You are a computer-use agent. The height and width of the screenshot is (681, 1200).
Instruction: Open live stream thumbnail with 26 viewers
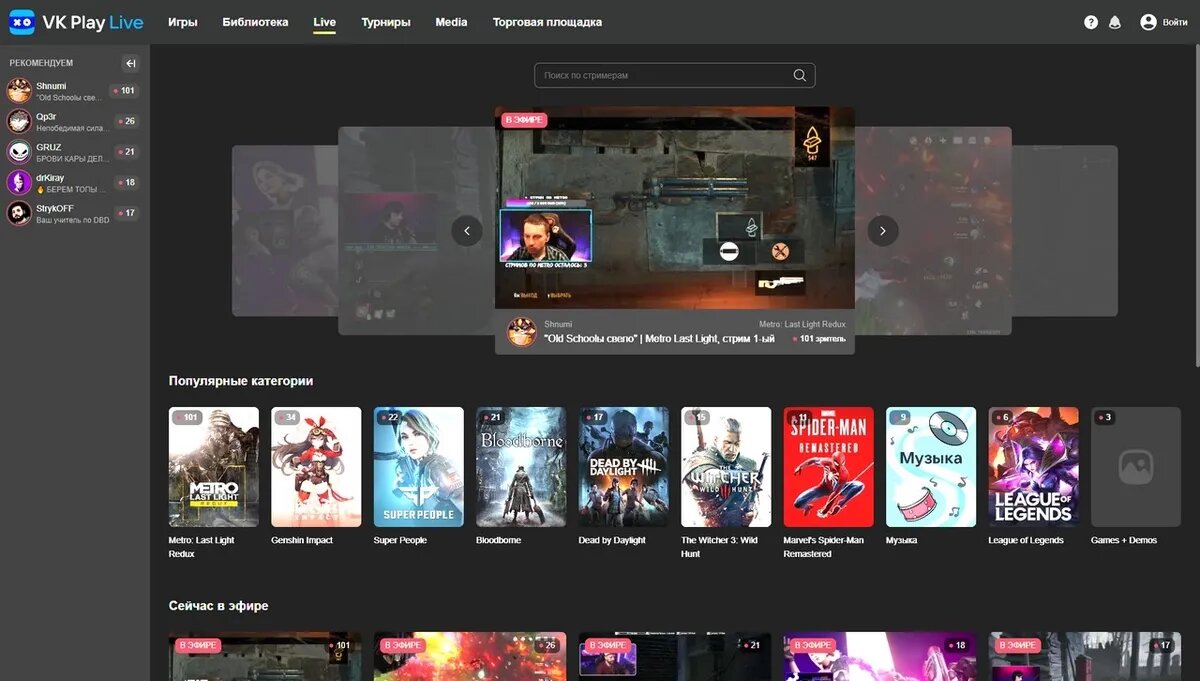[x=470, y=657]
